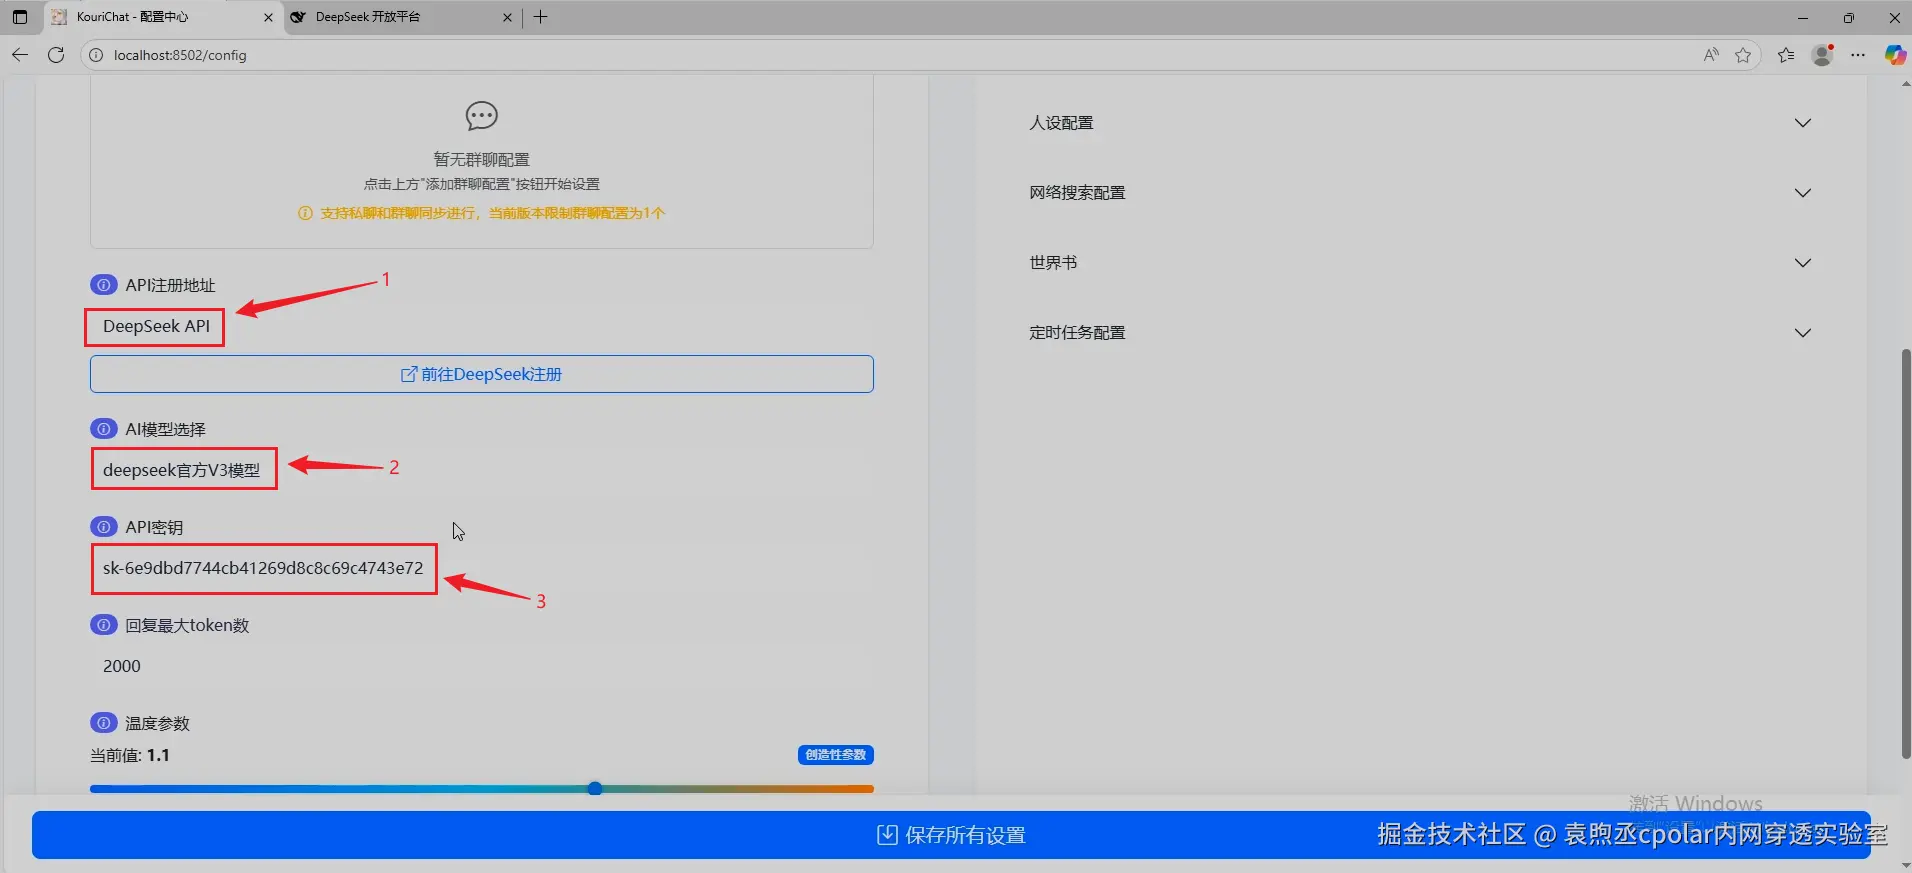Expand the 网络搜索配置 section
This screenshot has height=873, width=1912.
(x=1420, y=193)
